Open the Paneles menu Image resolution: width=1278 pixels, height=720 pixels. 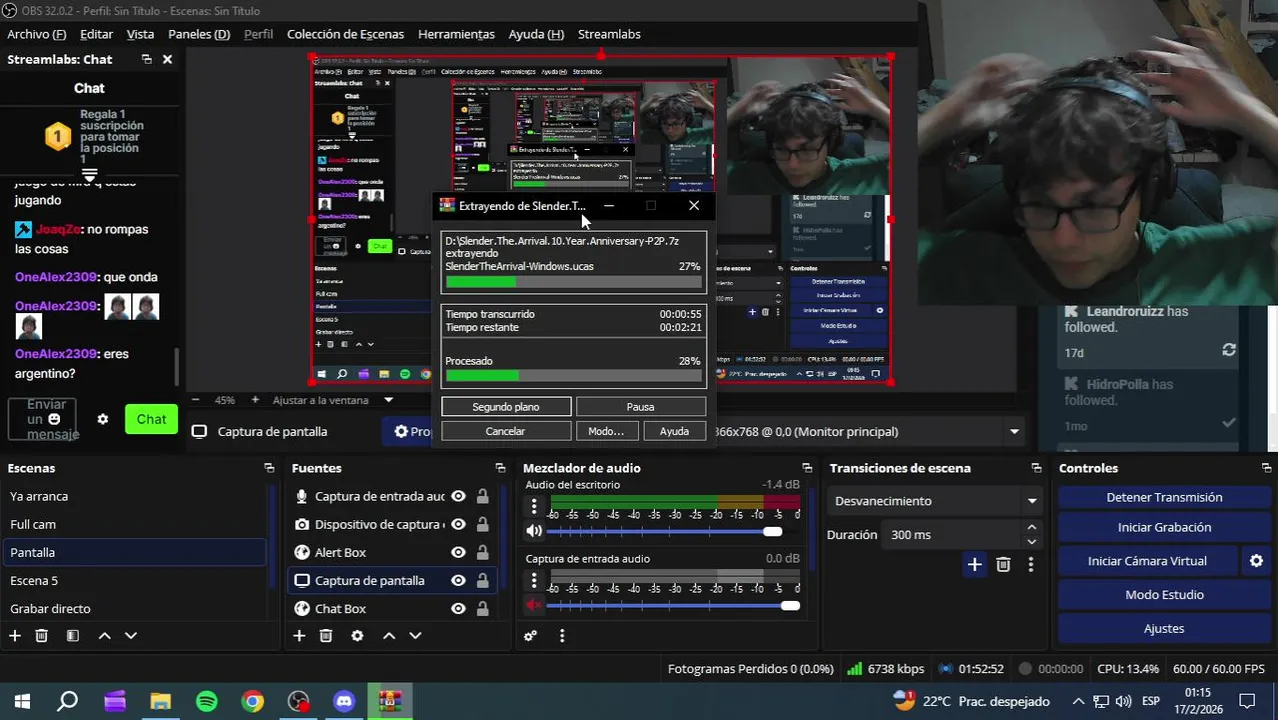199,34
